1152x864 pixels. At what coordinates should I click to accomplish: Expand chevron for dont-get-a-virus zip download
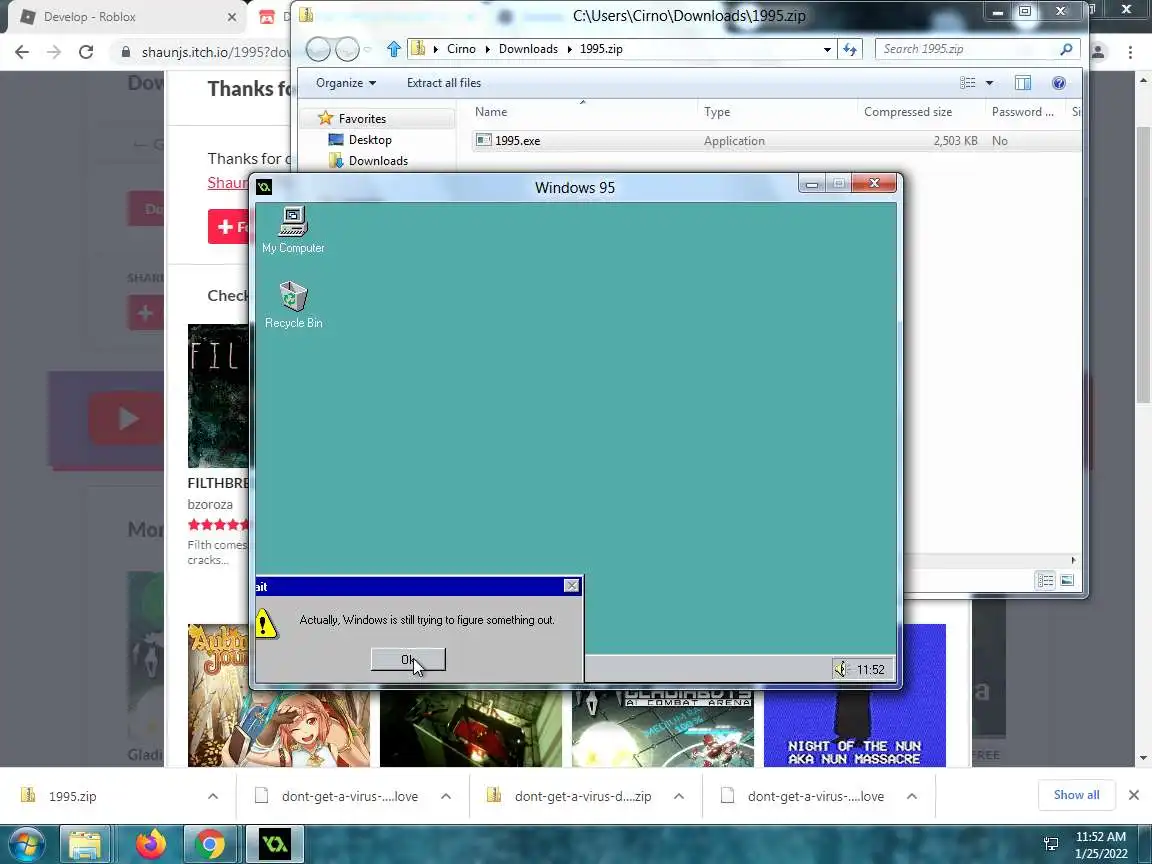pyautogui.click(x=679, y=796)
